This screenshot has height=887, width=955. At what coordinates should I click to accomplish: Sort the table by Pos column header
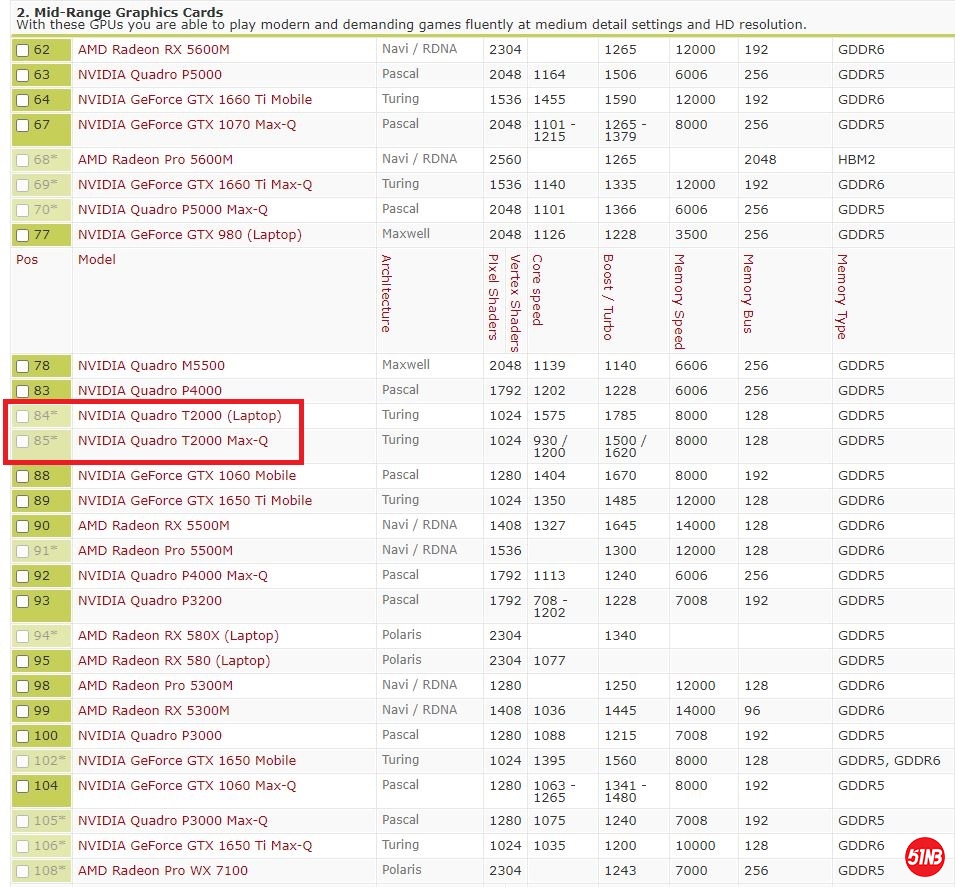pyautogui.click(x=27, y=260)
